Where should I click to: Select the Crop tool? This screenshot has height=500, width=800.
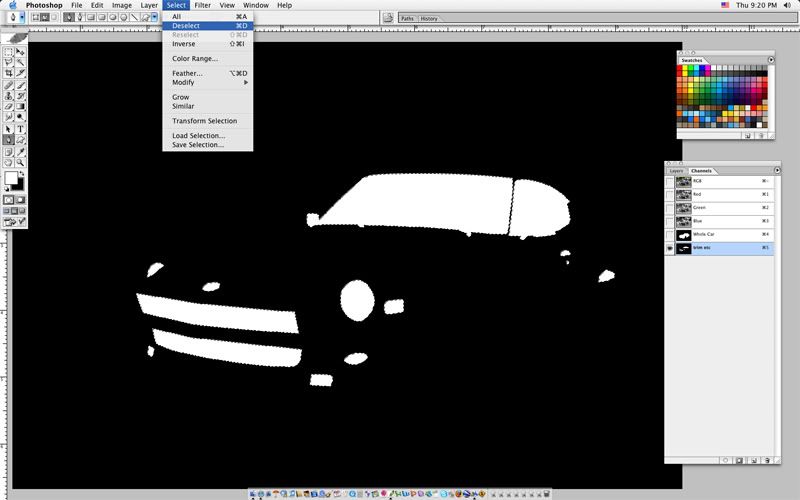pyautogui.click(x=9, y=73)
